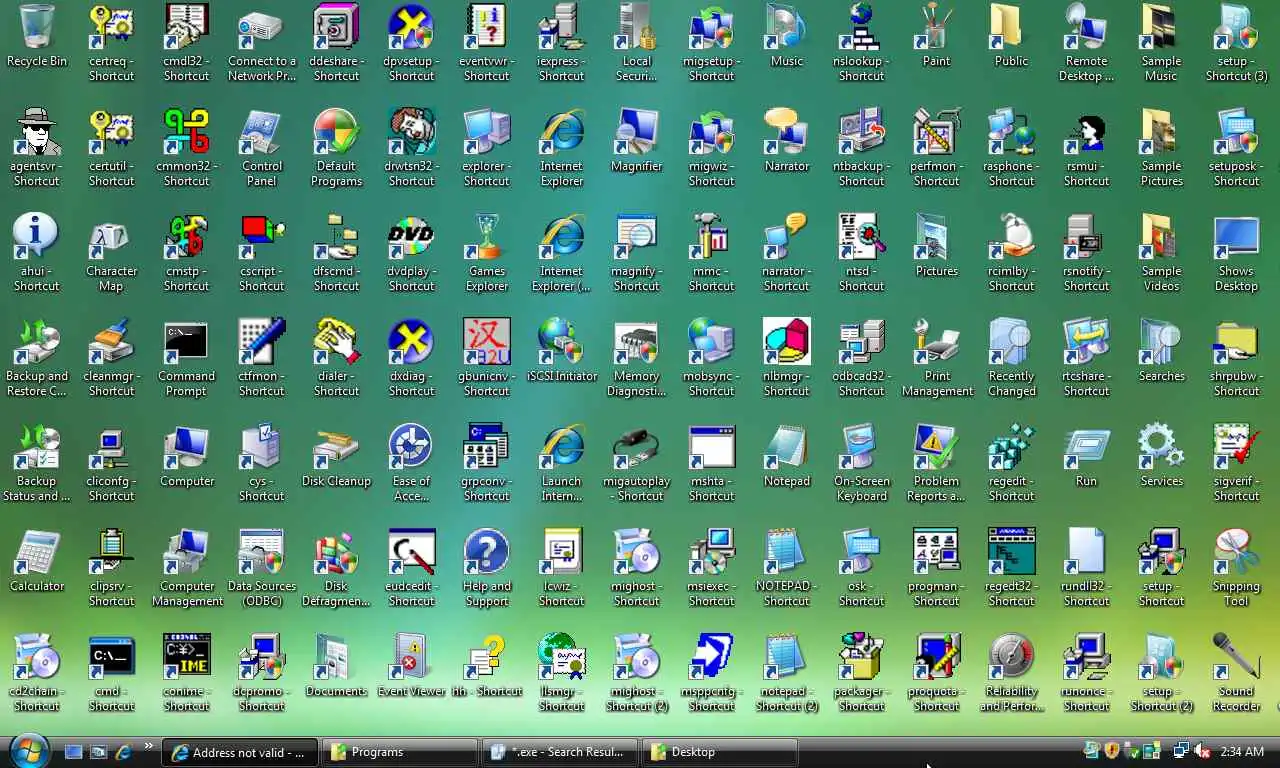Launch Internet Explorer from quick launch
This screenshot has width=1280, height=768.
(124, 752)
